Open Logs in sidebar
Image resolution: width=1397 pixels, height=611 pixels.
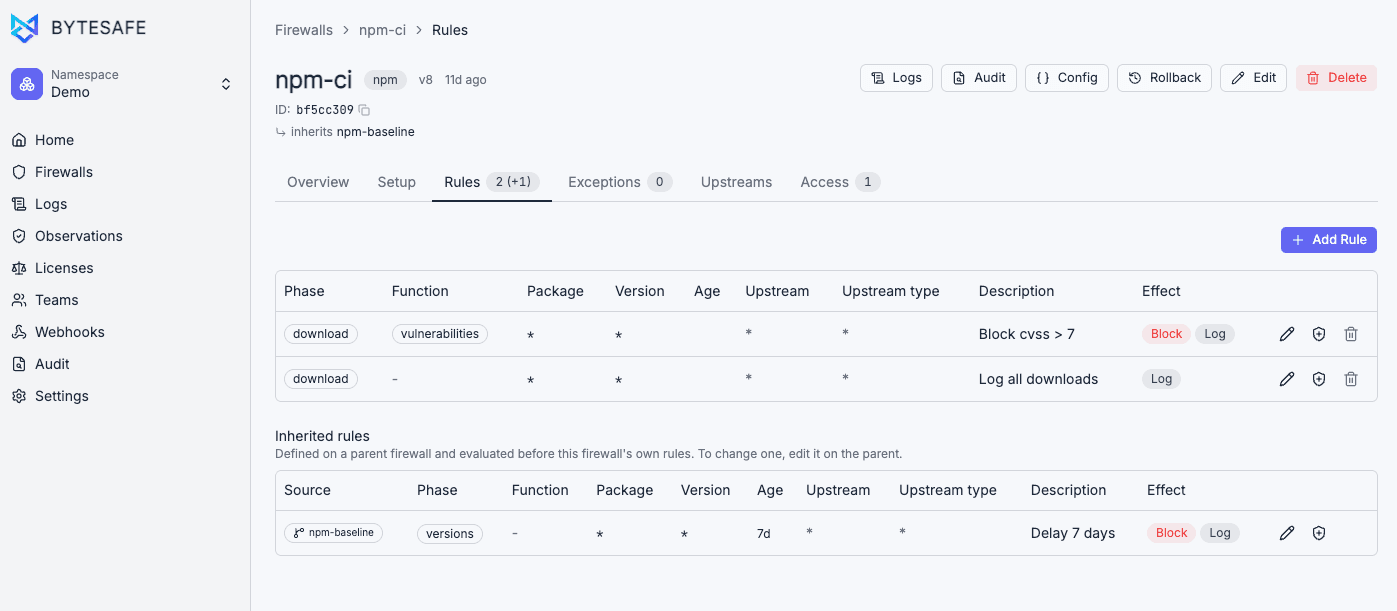pyautogui.click(x=51, y=204)
